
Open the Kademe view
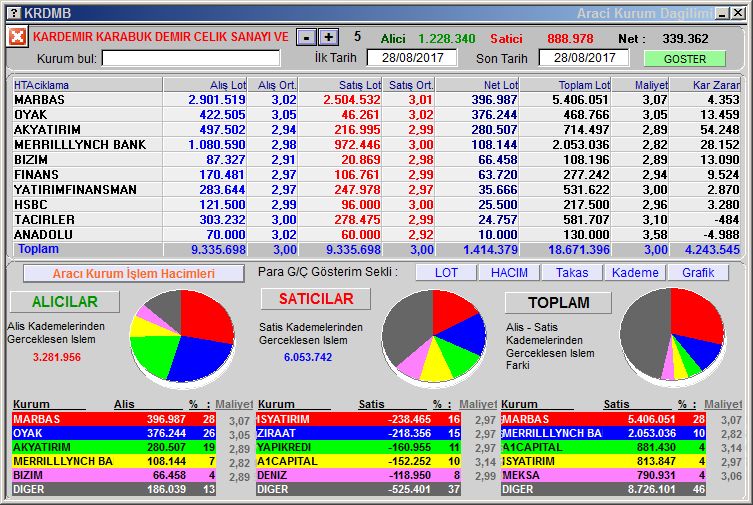tap(635, 273)
